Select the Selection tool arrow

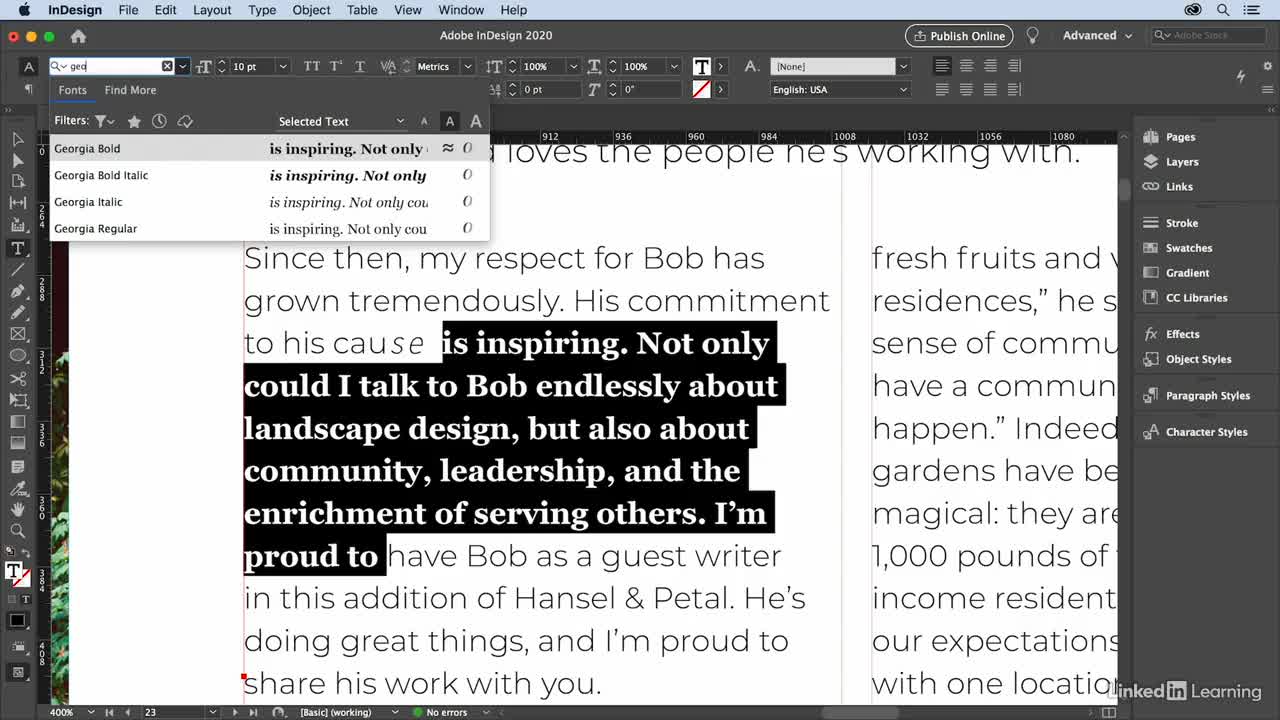click(x=17, y=139)
